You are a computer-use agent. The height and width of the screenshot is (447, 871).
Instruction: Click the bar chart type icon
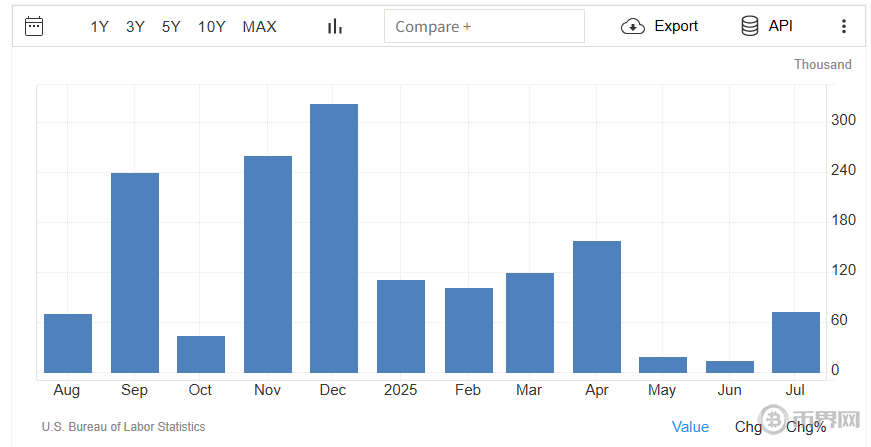[334, 26]
